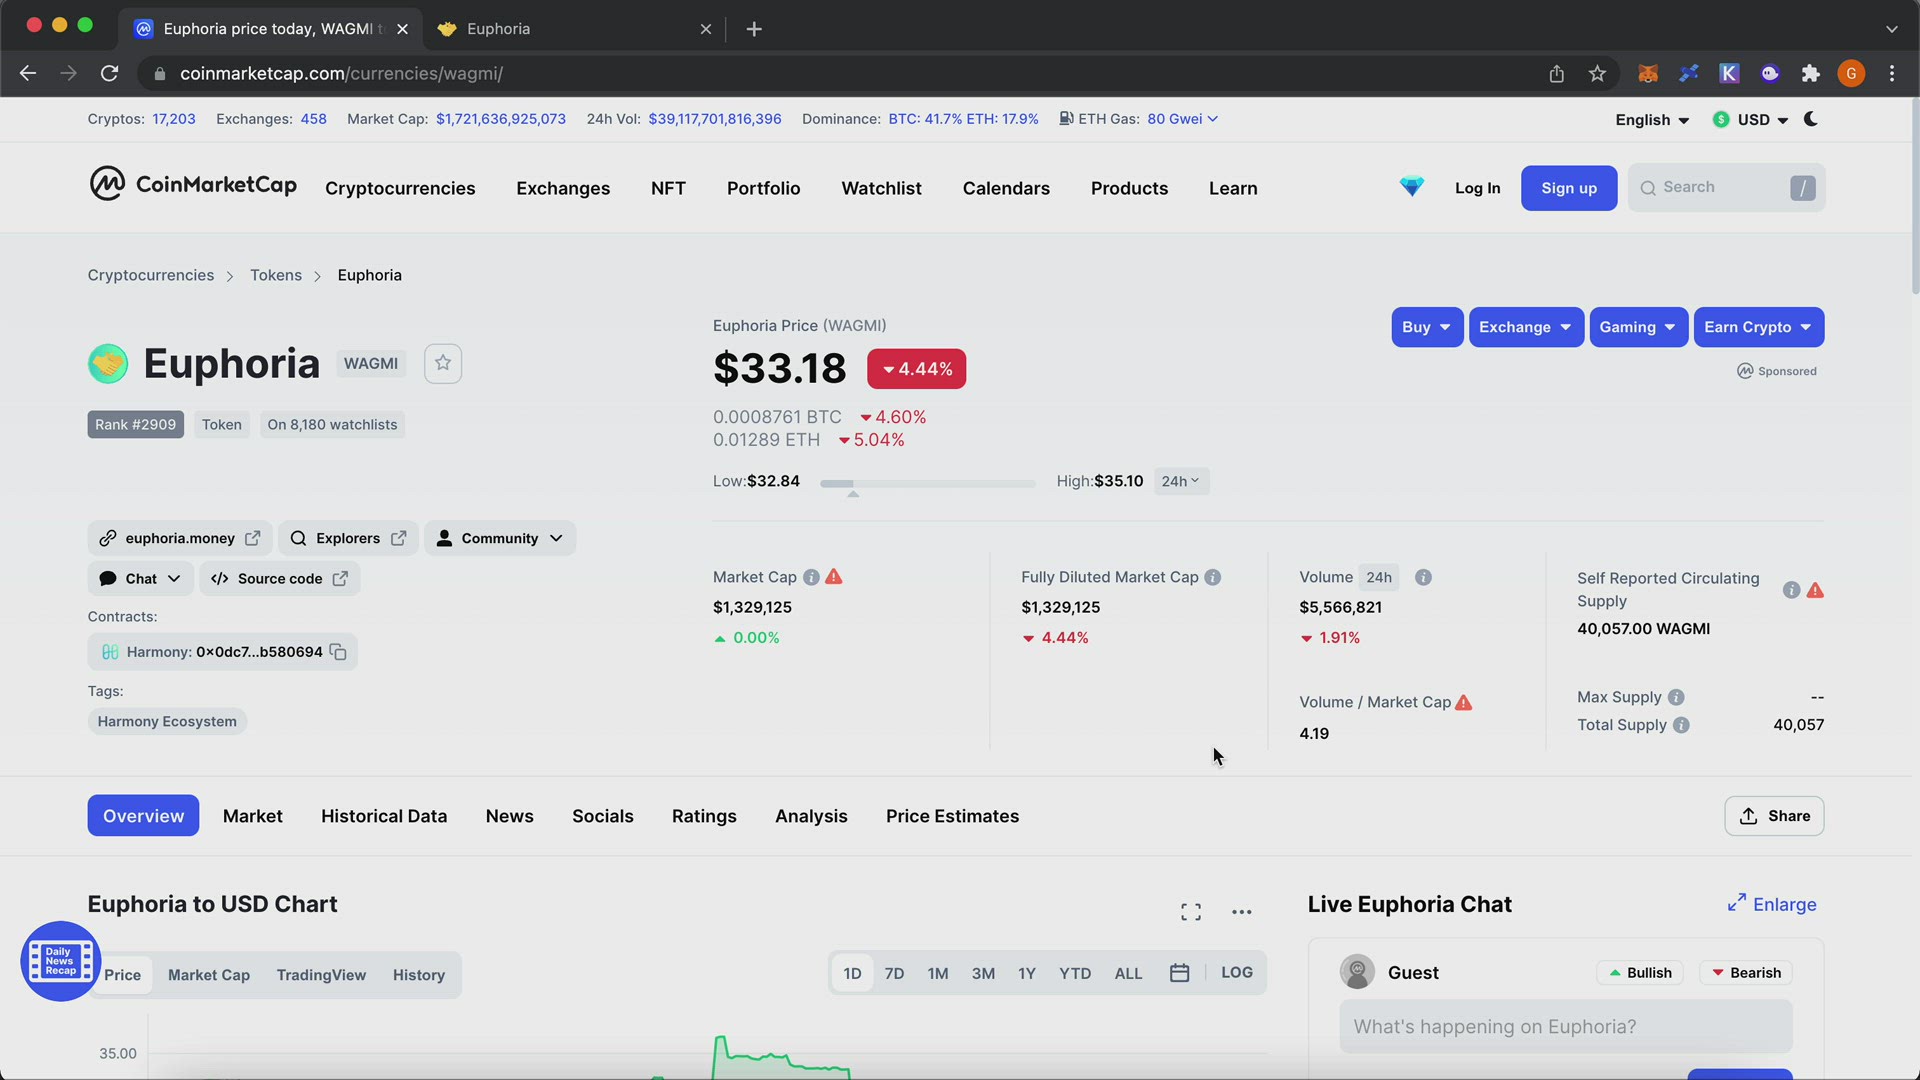
Task: Open the Daily News Recap badge
Action: pyautogui.click(x=60, y=961)
